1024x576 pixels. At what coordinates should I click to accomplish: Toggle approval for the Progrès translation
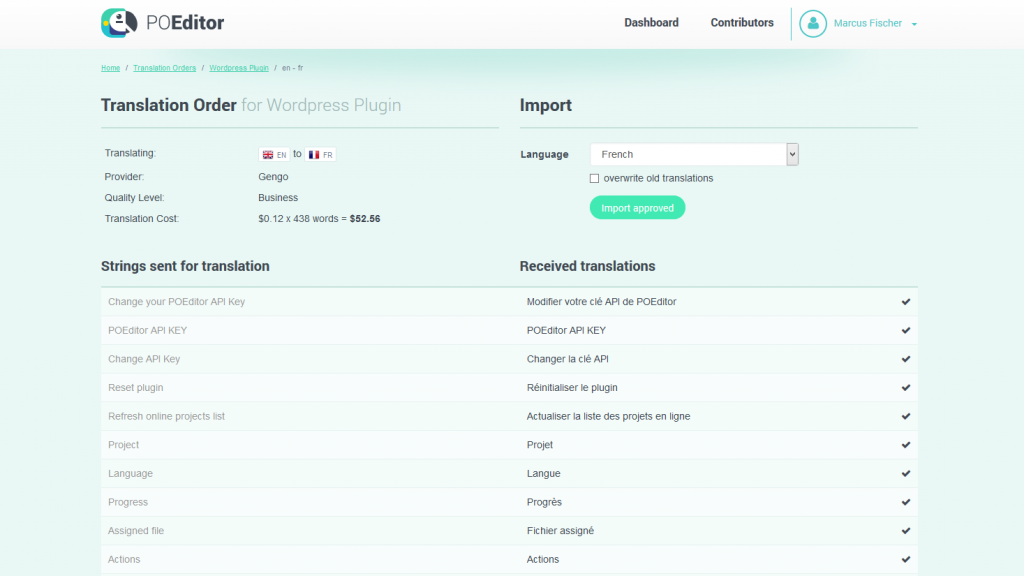pyautogui.click(x=906, y=502)
